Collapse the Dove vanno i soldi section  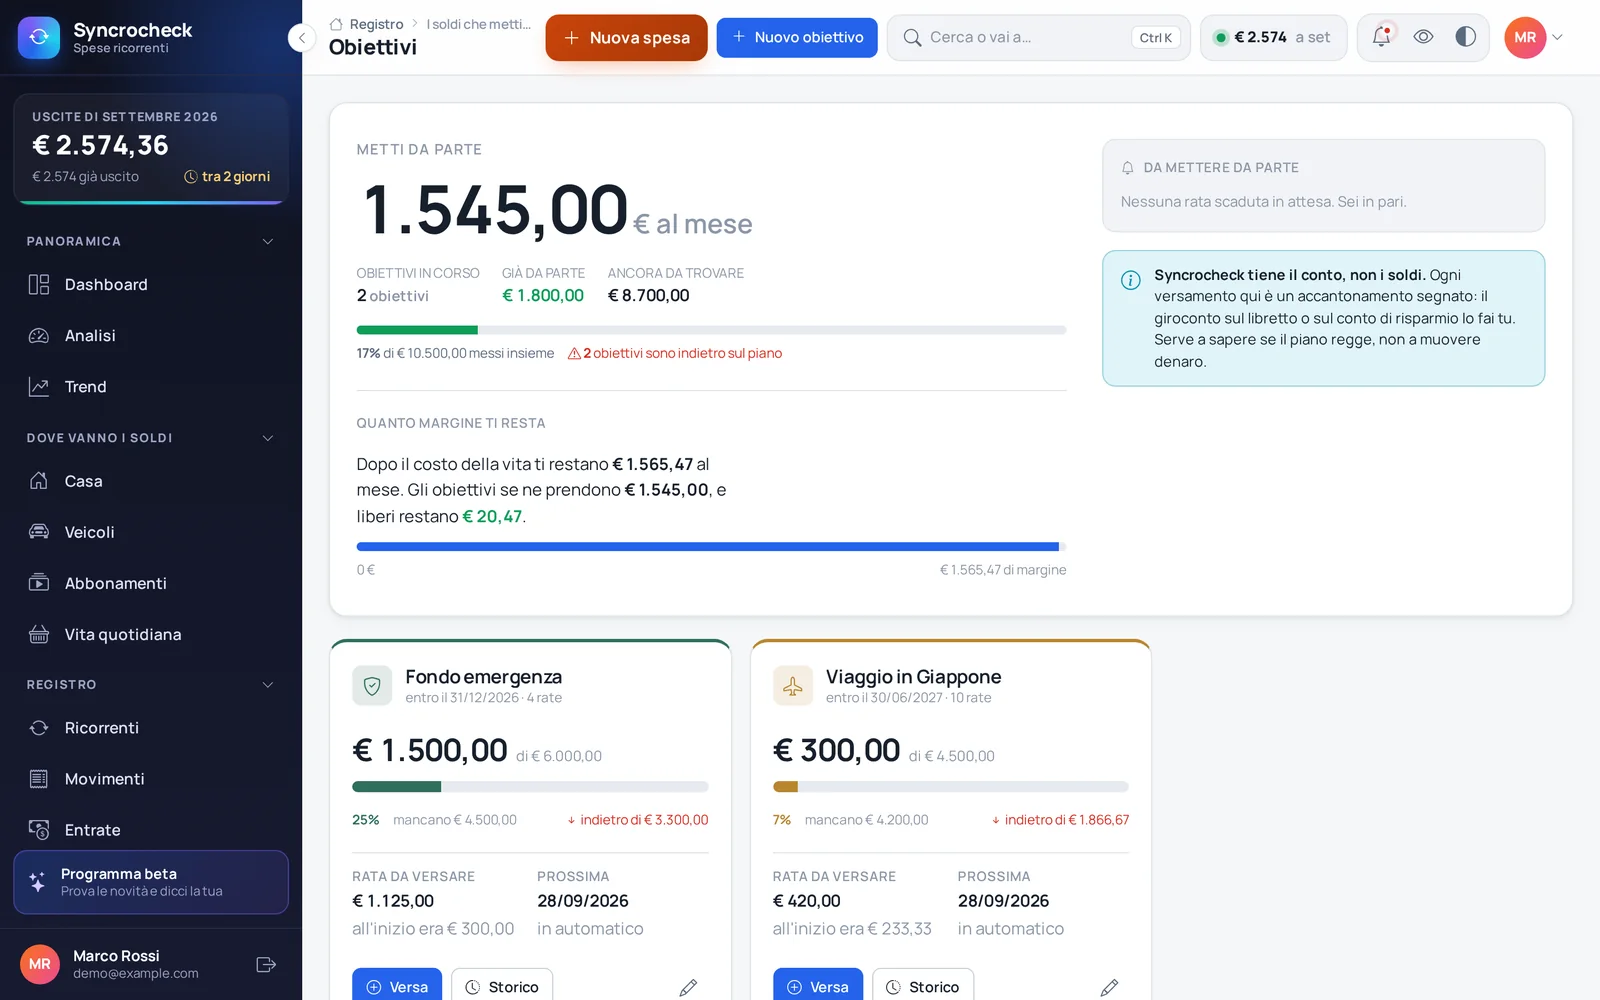[x=151, y=438]
